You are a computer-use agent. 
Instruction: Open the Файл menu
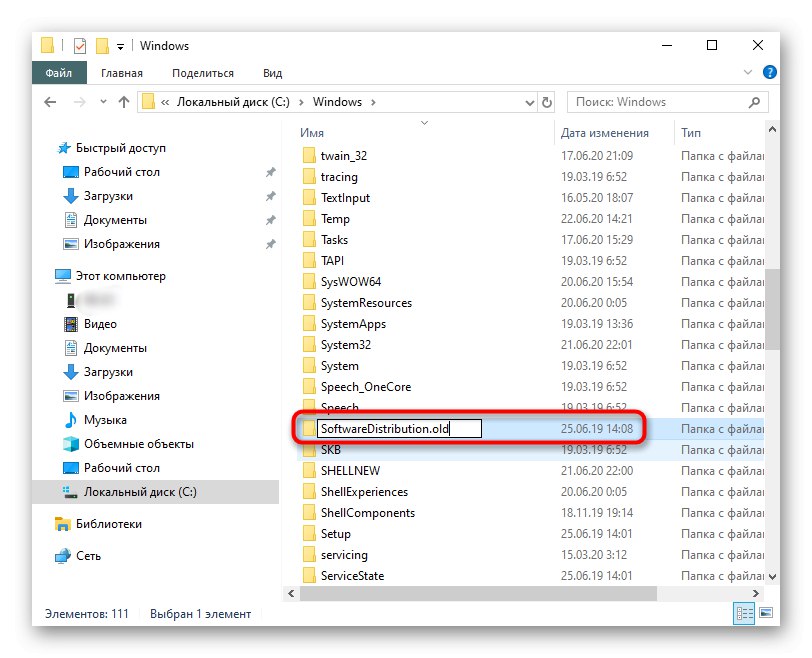59,72
